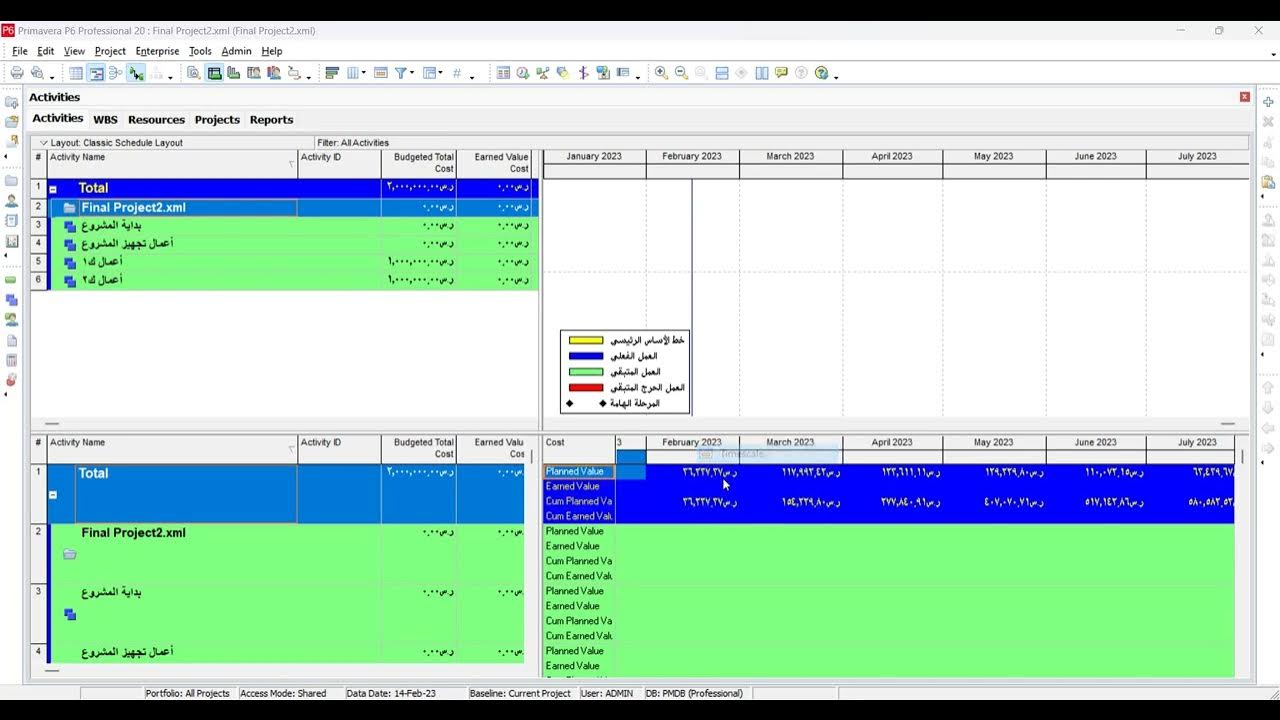This screenshot has height=720, width=1280.
Task: Click the green Add plus icon on right sidebar
Action: pyautogui.click(x=1268, y=102)
